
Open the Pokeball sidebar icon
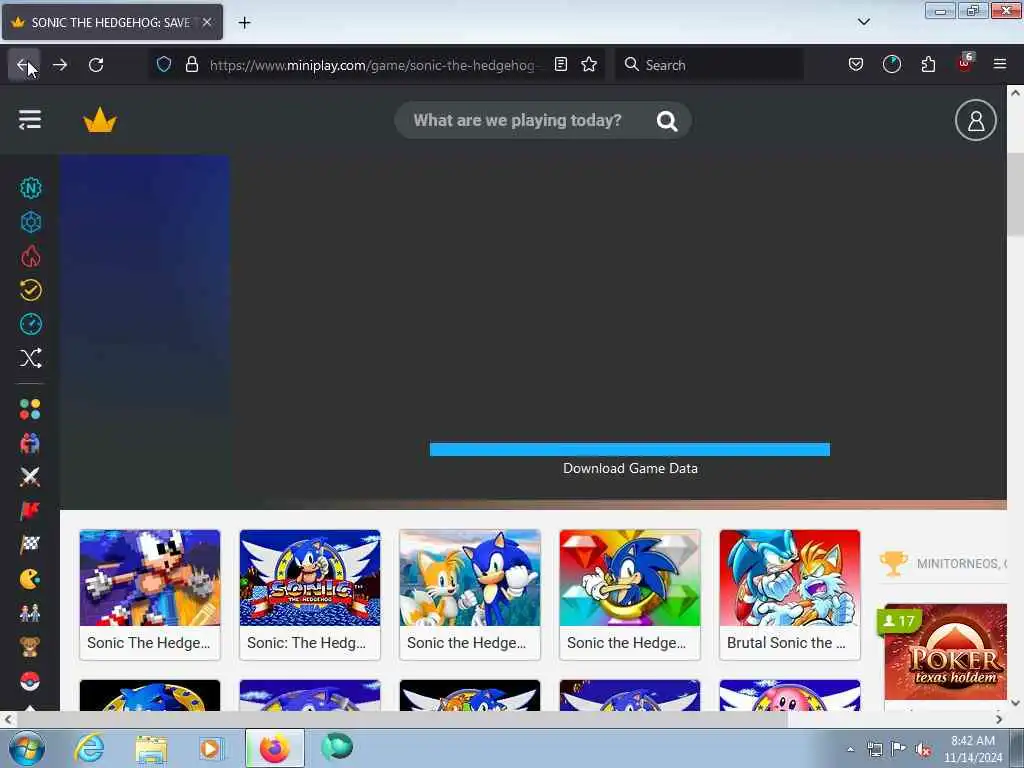click(30, 681)
